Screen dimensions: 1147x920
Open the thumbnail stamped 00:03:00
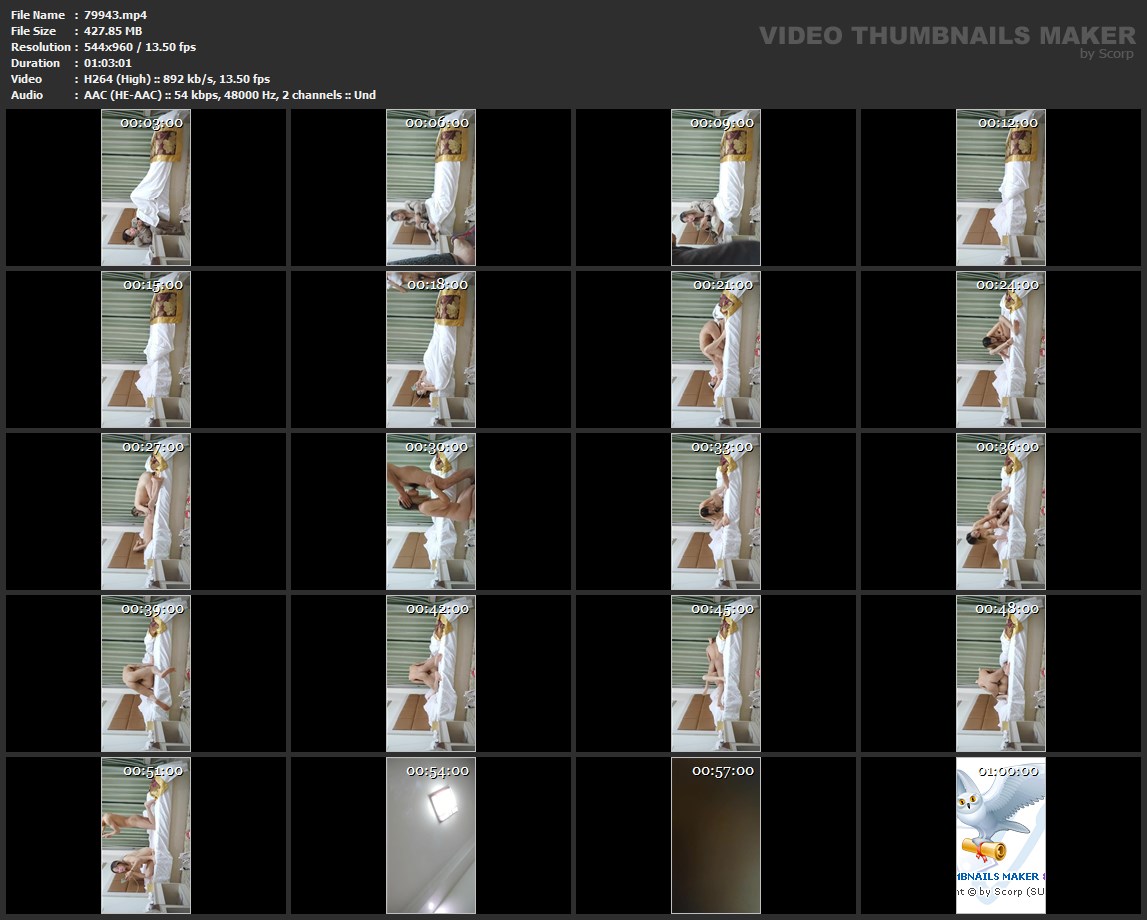[x=146, y=187]
